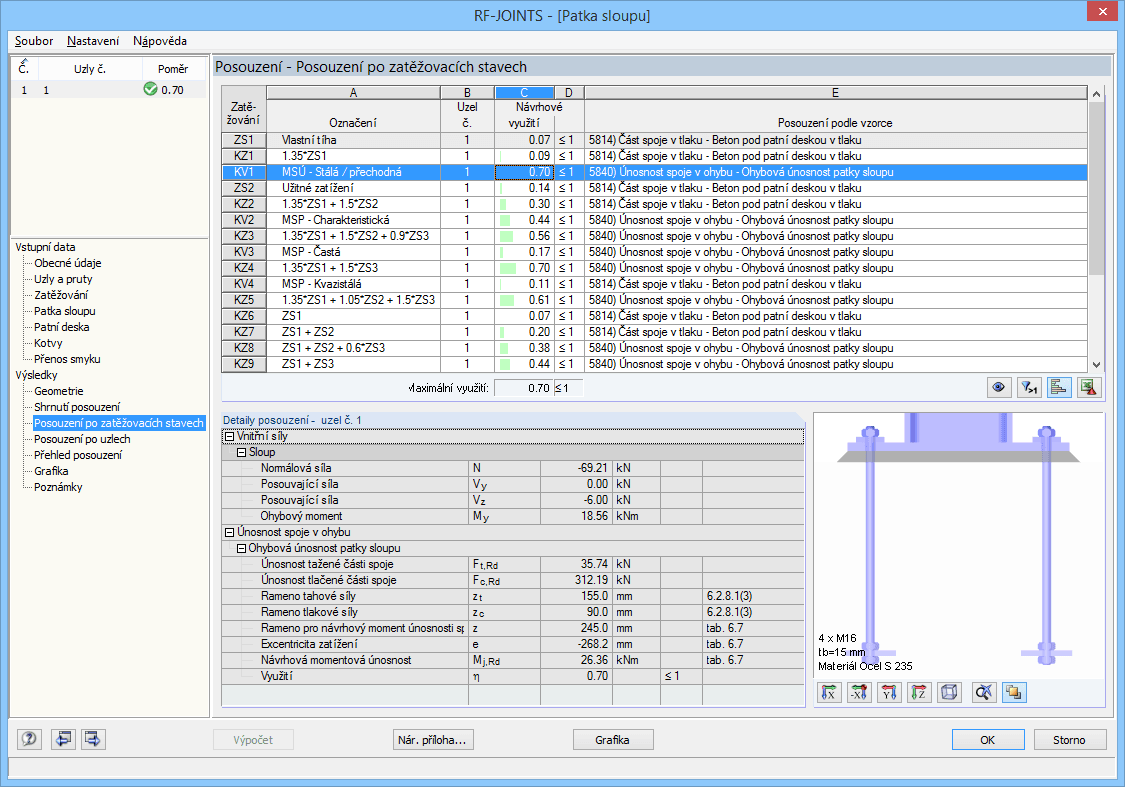Screen dimensions: 1125x787
Task: Open Kotvy tree item
Action: coord(48,343)
